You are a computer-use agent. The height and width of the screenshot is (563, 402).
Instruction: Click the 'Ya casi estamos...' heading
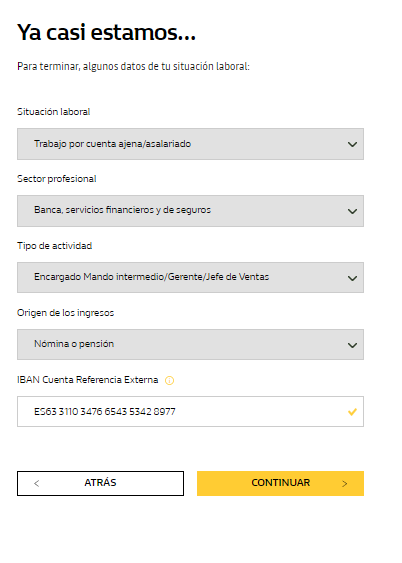coord(107,32)
